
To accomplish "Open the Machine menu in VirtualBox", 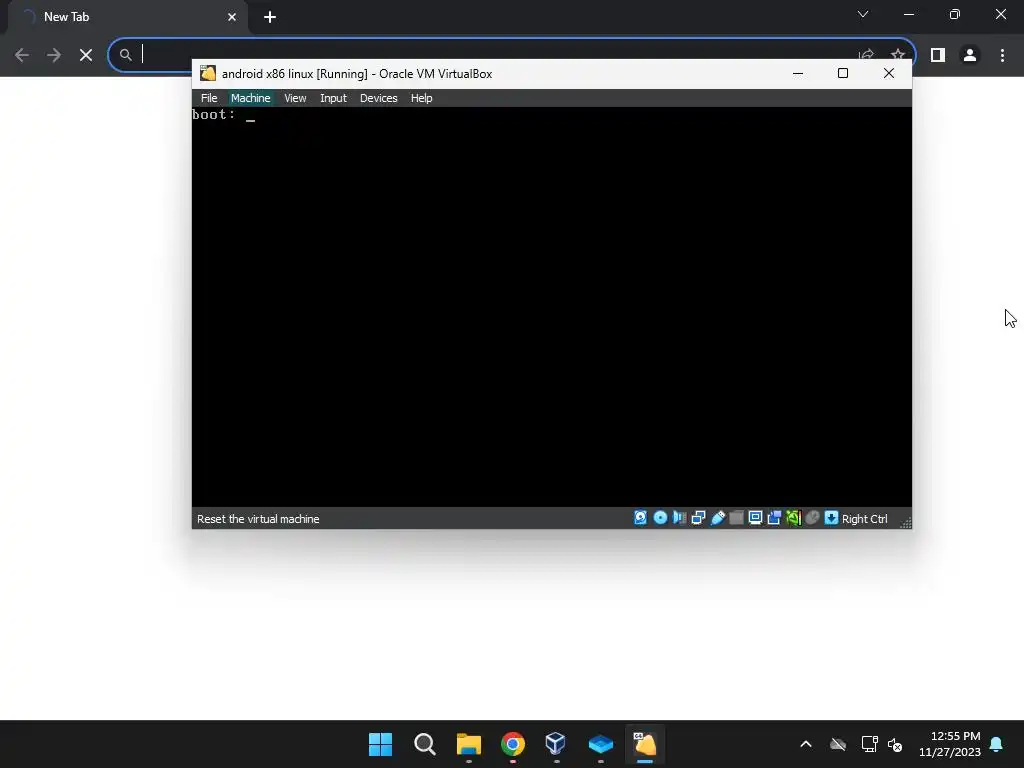I will (250, 98).
